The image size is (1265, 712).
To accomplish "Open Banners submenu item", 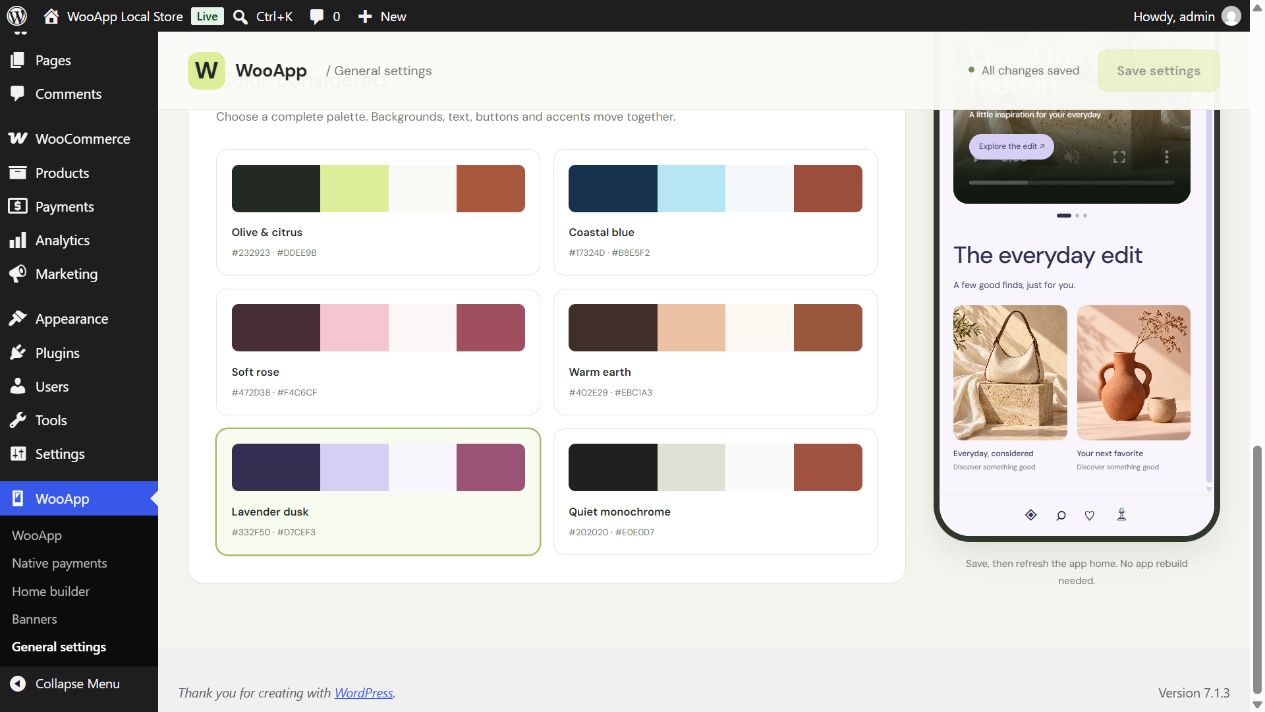I will pos(34,619).
